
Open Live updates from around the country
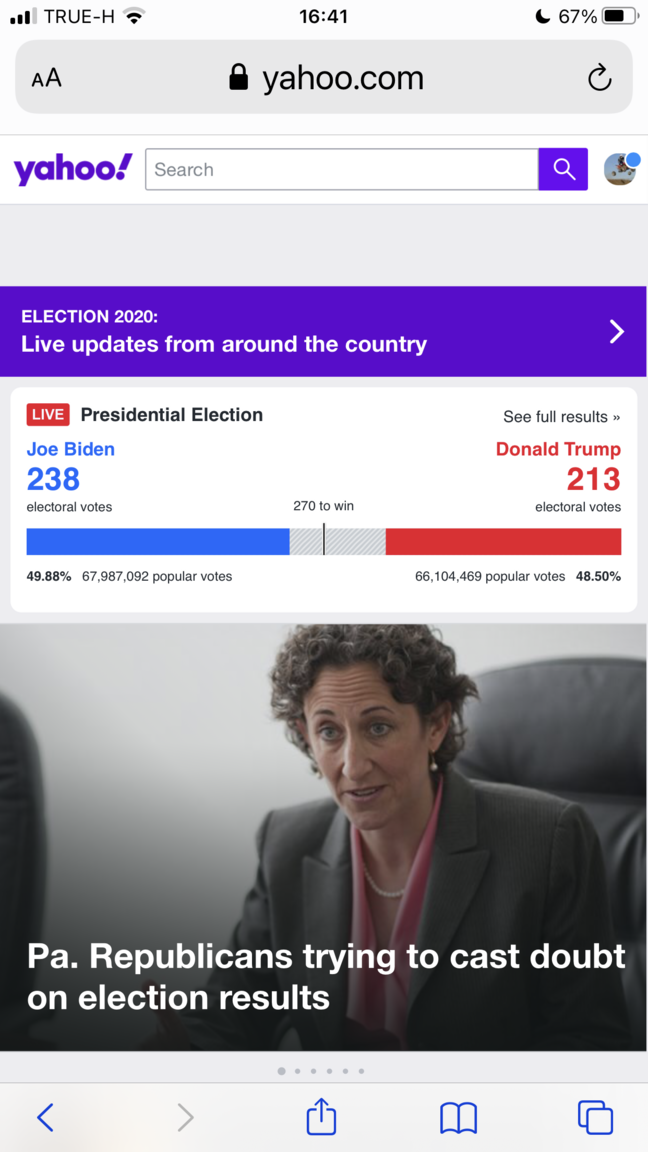click(224, 344)
